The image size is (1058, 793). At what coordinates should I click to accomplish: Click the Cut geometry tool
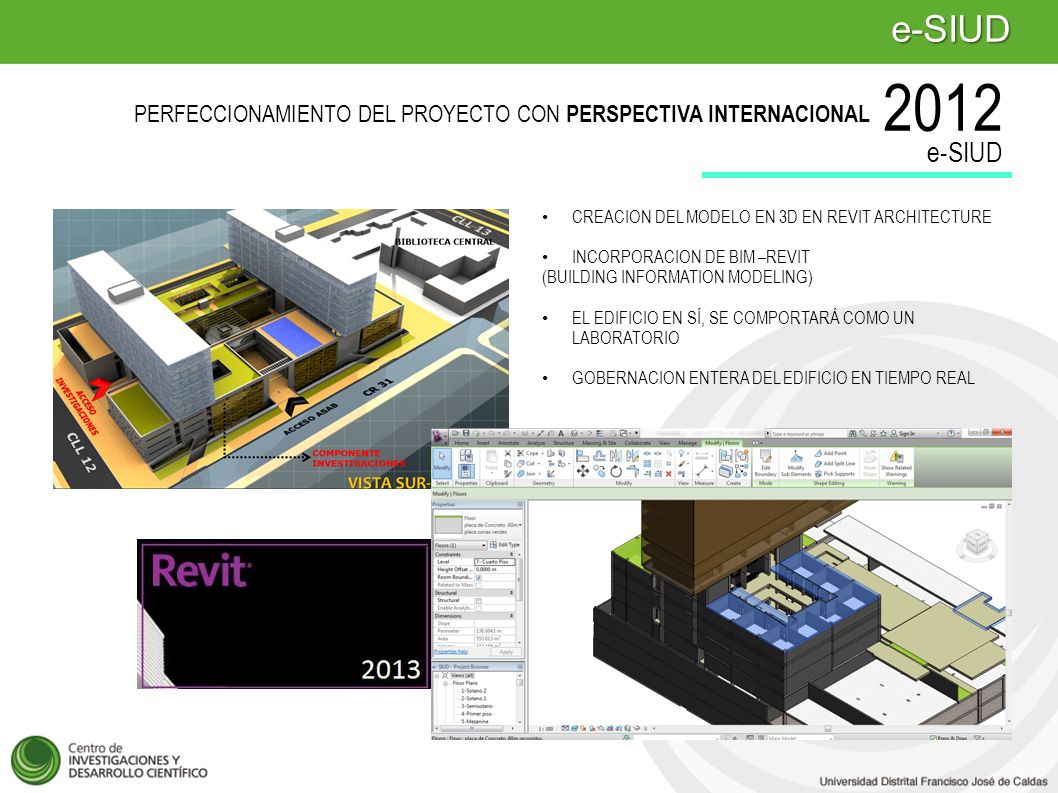[528, 464]
